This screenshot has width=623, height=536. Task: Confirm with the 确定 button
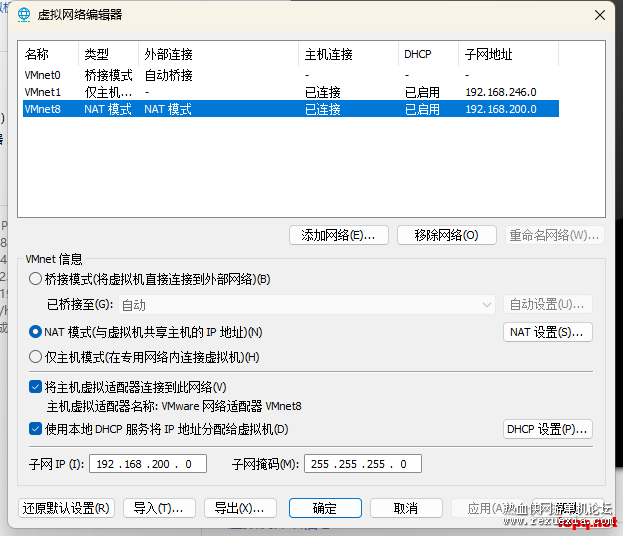325,508
